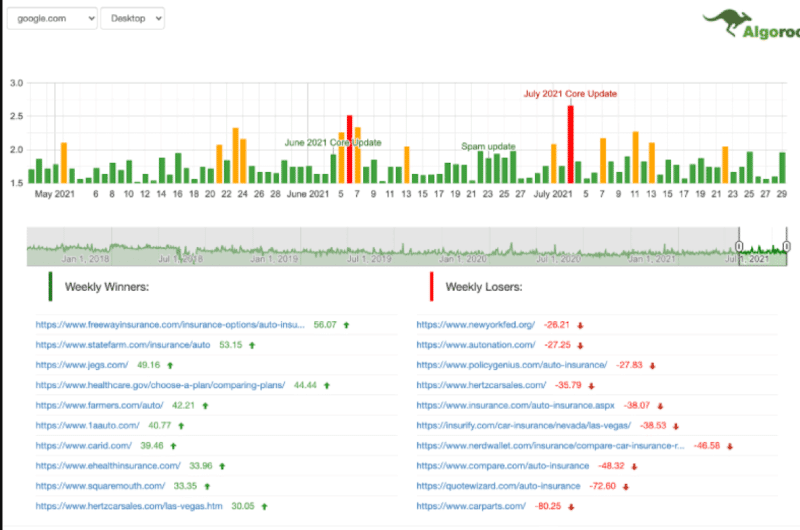The height and width of the screenshot is (530, 800).
Task: Click red down arrow beside -80.25
Action: pos(571,507)
